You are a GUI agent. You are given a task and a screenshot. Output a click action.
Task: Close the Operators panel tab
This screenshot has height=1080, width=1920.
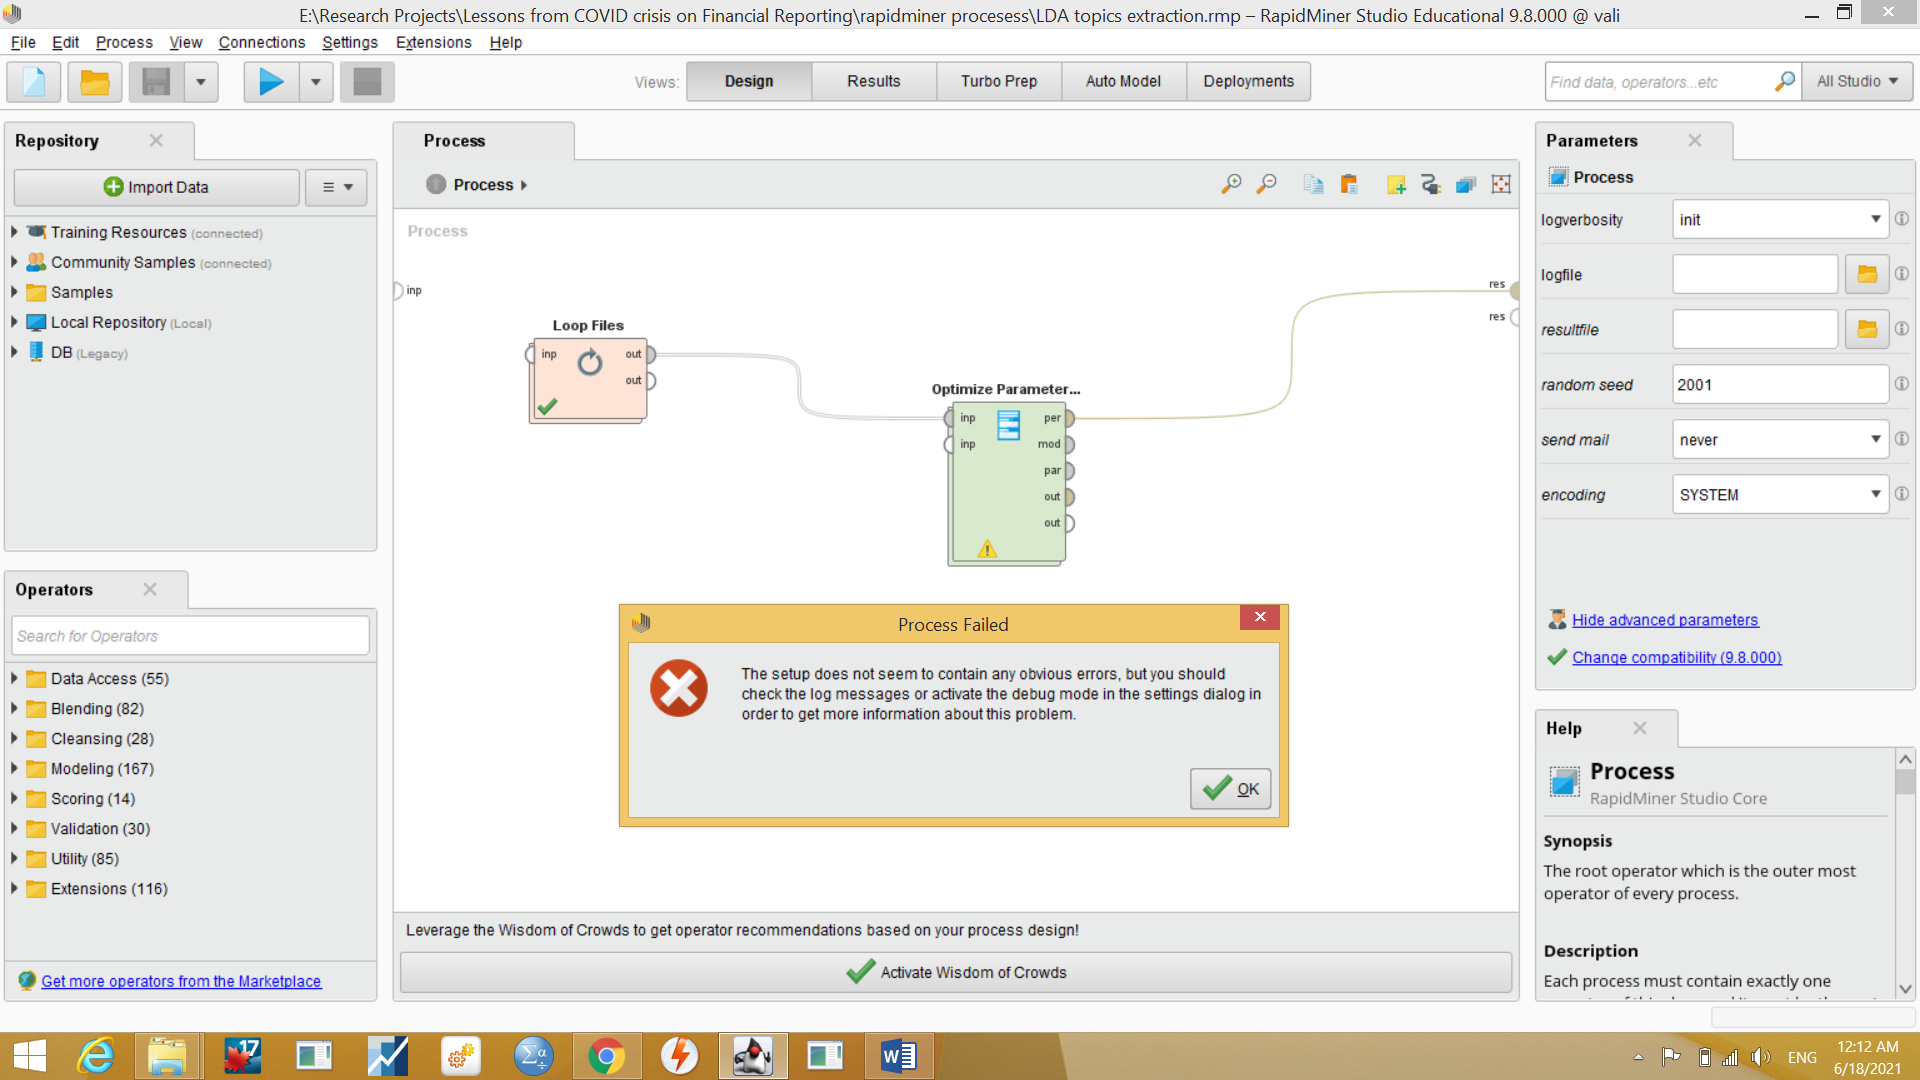pyautogui.click(x=150, y=589)
